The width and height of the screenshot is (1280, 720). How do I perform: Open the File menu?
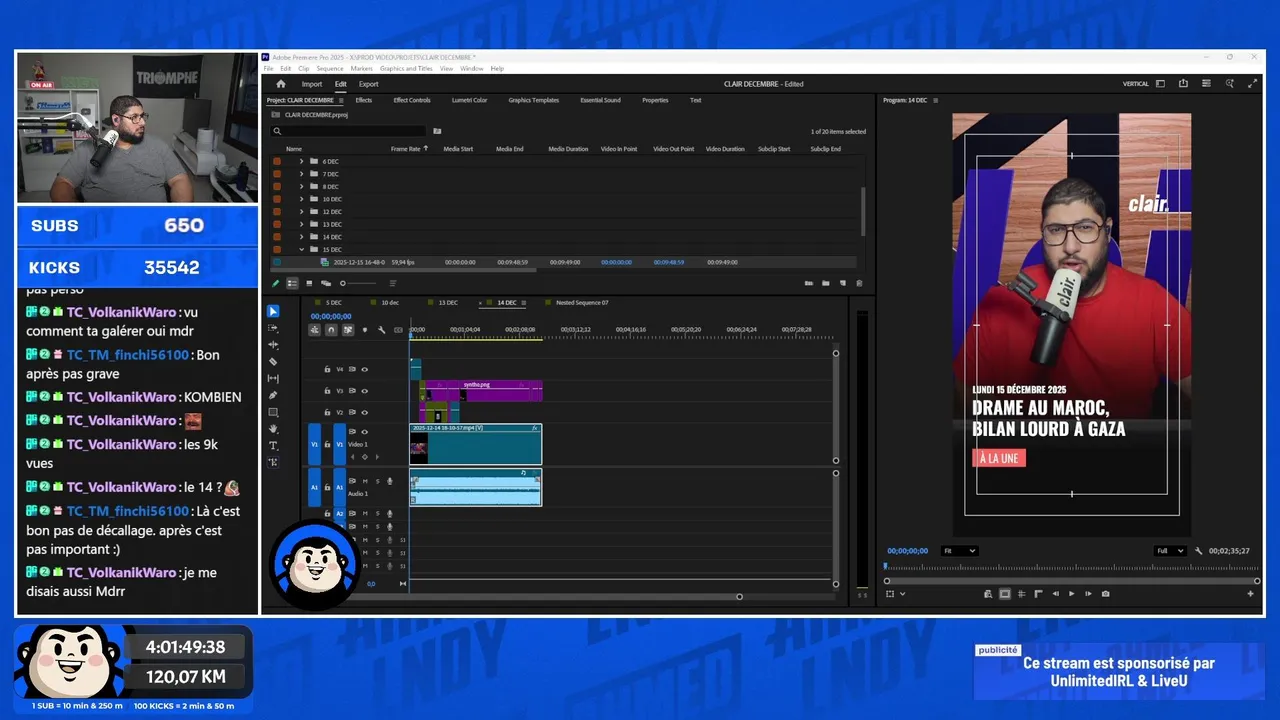click(268, 69)
